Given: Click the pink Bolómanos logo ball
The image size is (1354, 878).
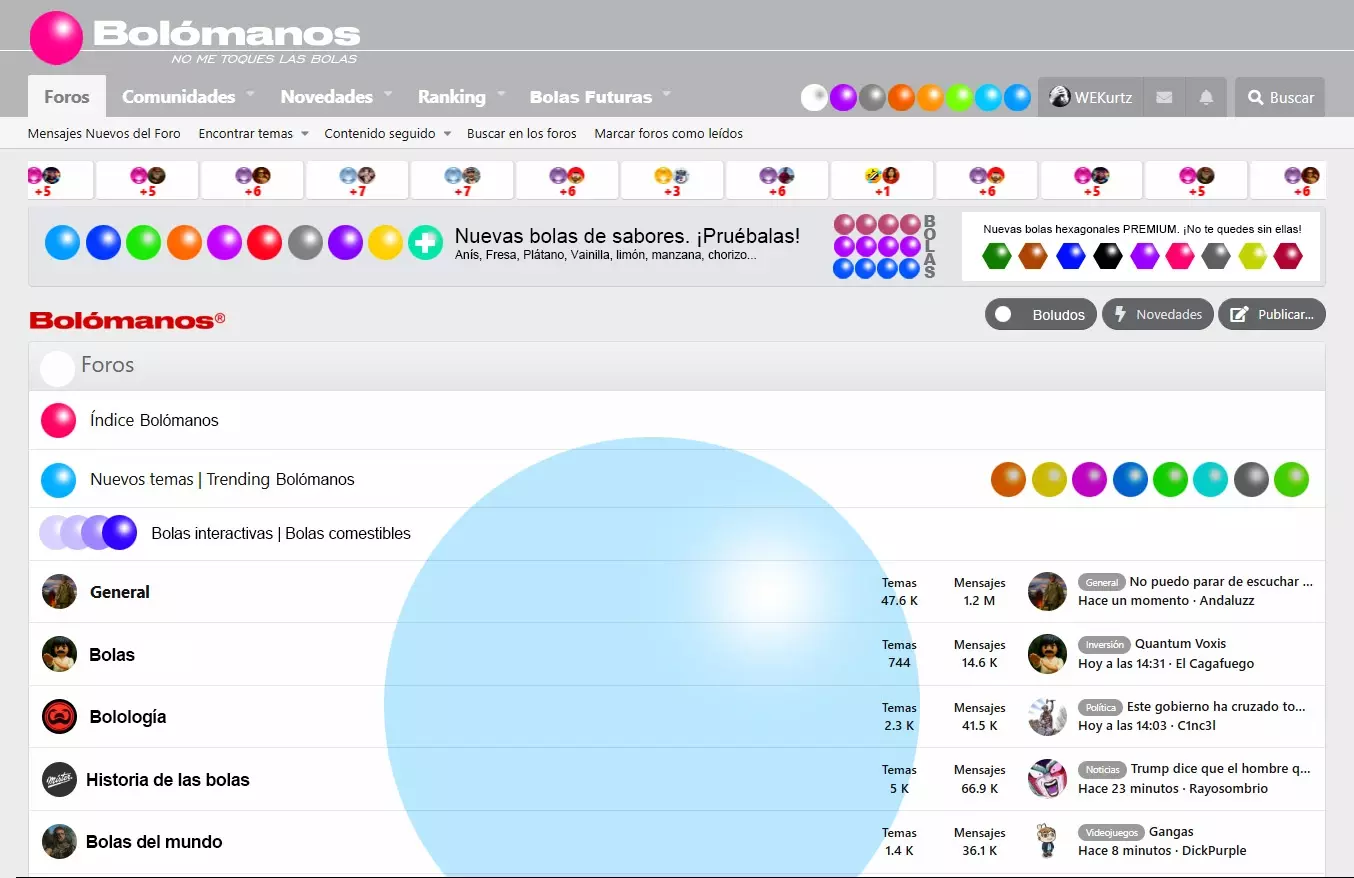Looking at the screenshot, I should (x=56, y=38).
